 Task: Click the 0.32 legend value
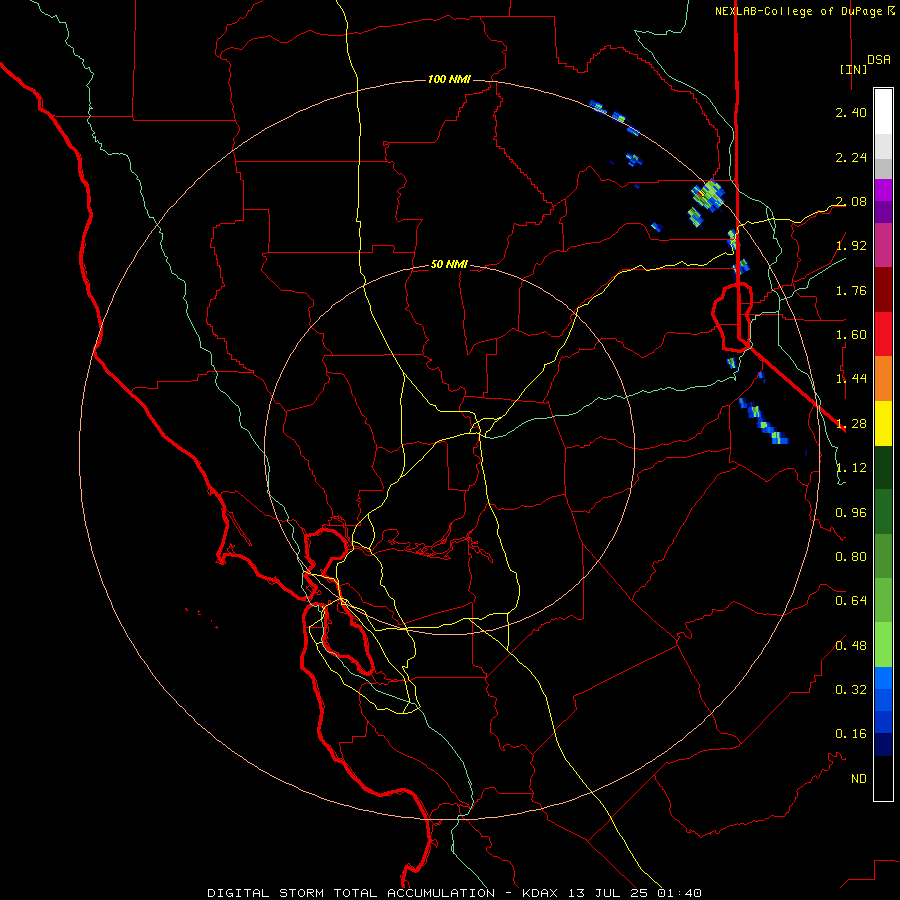(x=851, y=690)
